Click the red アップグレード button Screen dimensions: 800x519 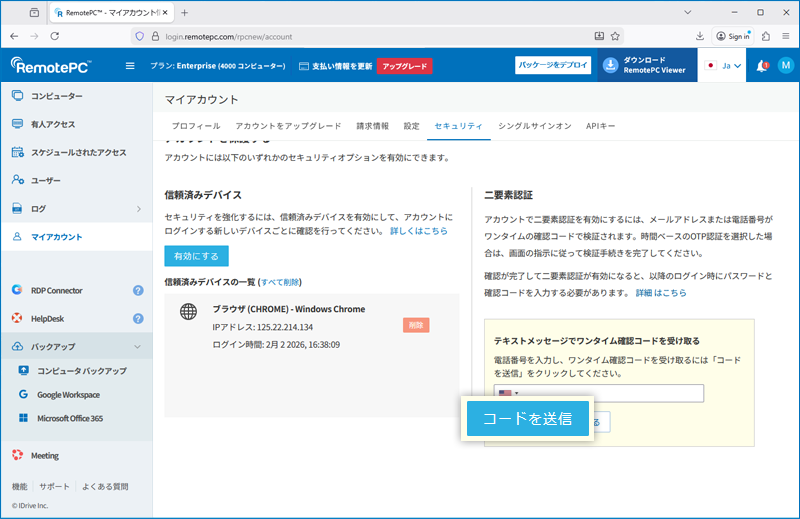click(405, 66)
